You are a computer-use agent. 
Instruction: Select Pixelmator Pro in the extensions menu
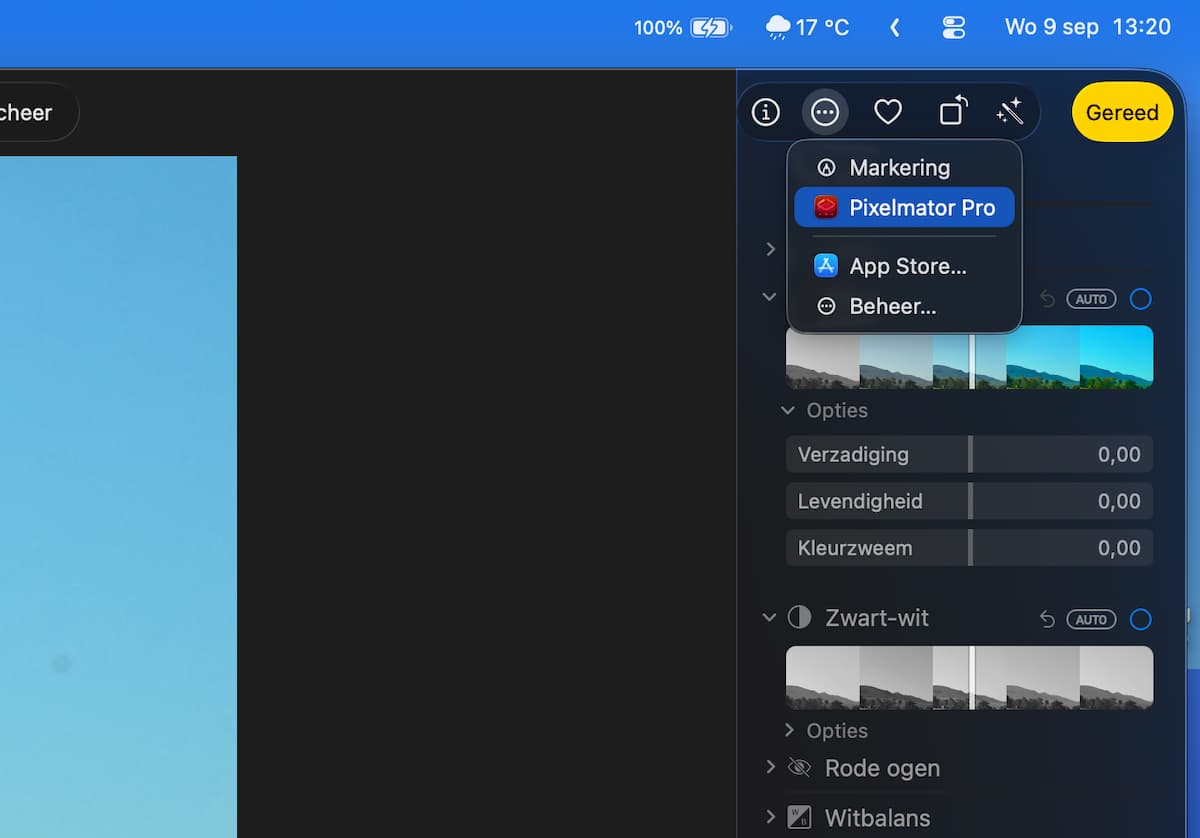coord(904,207)
